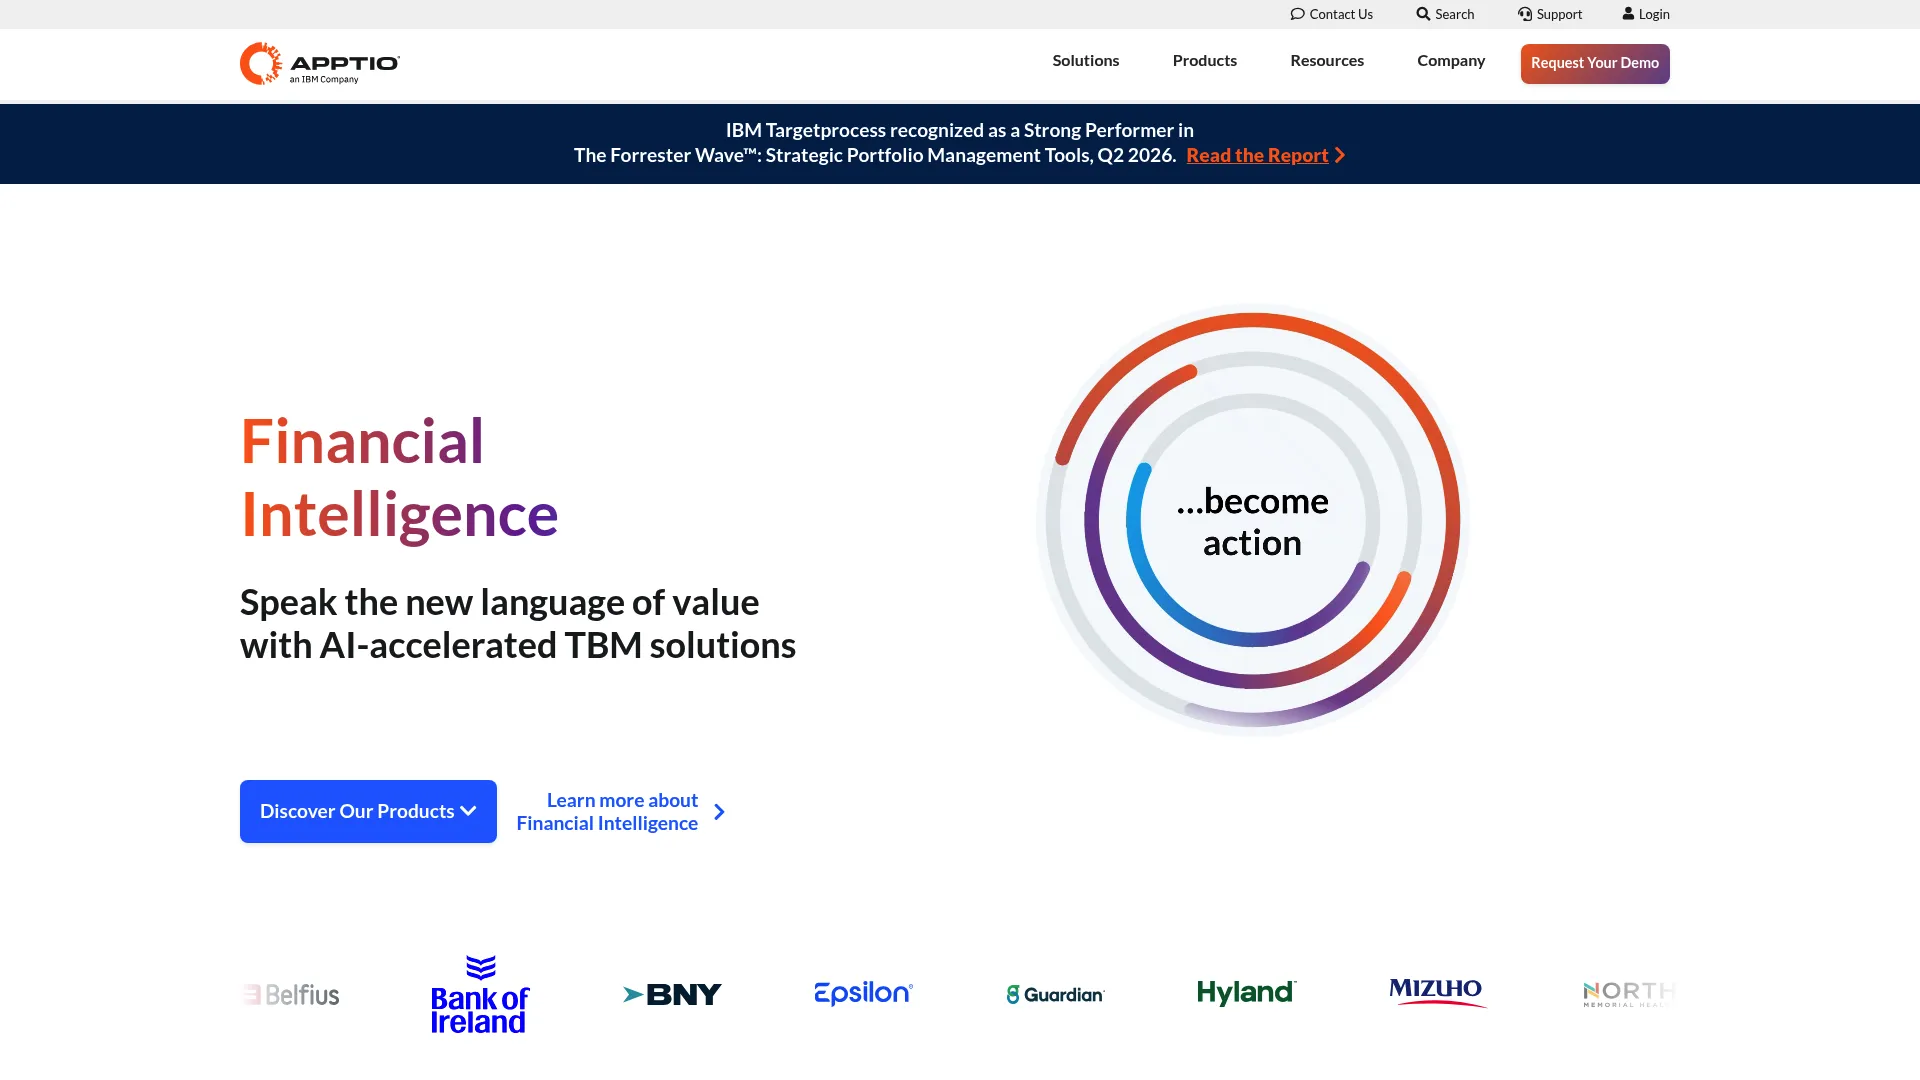Image resolution: width=1920 pixels, height=1080 pixels.
Task: Click the chevron beside Learn more about Financial Intelligence
Action: coord(719,812)
